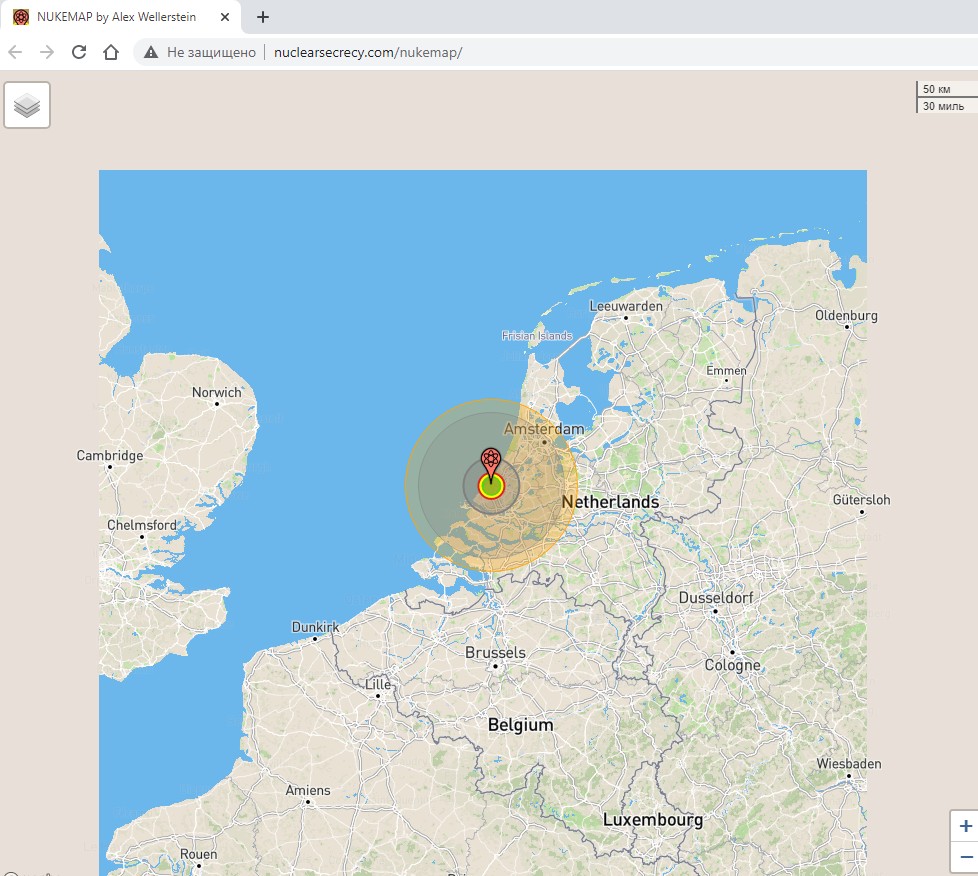Image resolution: width=978 pixels, height=876 pixels.
Task: Click the NUKEMAP tab favicon
Action: pyautogui.click(x=21, y=17)
